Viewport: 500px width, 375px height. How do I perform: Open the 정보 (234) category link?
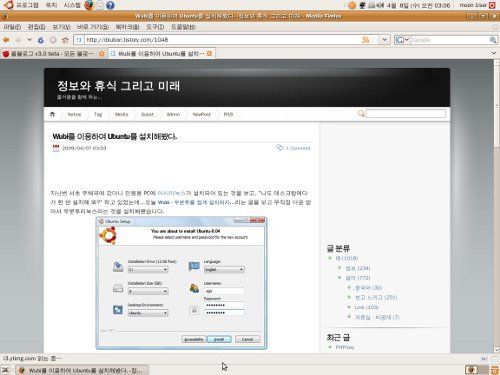pyautogui.click(x=358, y=268)
